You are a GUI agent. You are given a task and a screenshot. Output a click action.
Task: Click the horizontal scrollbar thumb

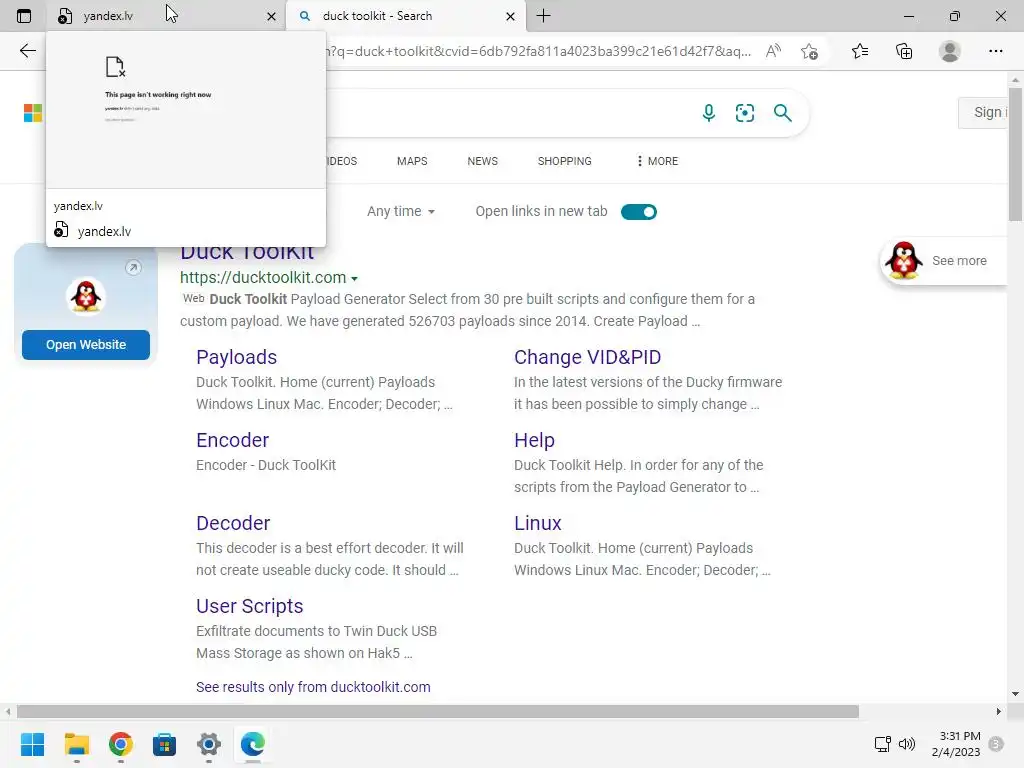coord(438,711)
